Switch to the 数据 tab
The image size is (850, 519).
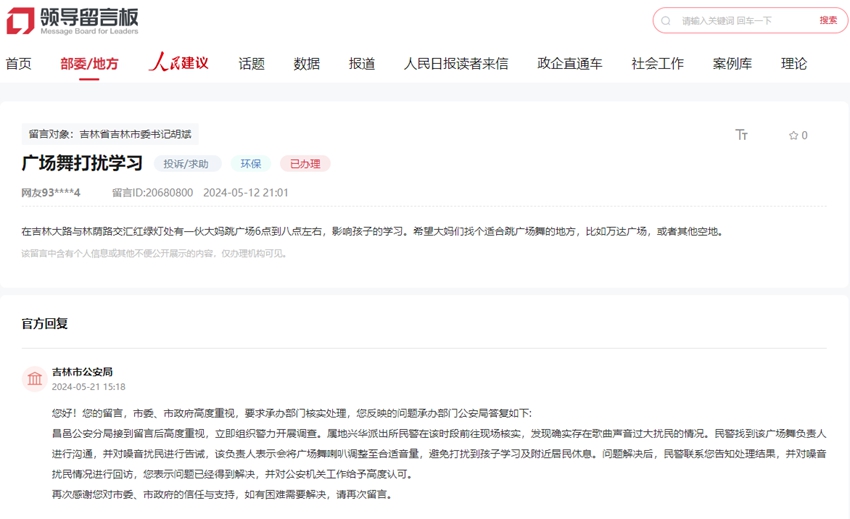click(306, 64)
